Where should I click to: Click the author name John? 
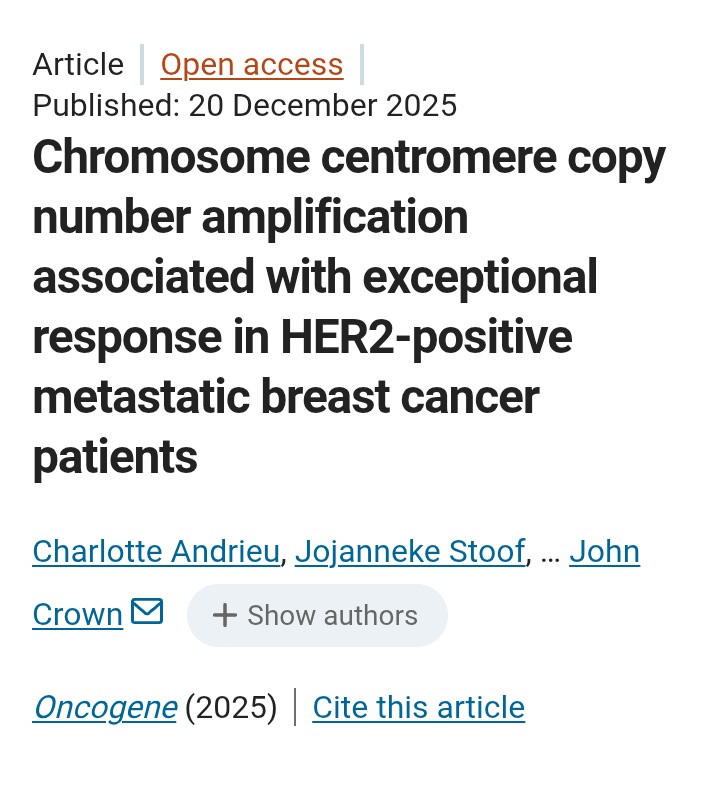[604, 551]
